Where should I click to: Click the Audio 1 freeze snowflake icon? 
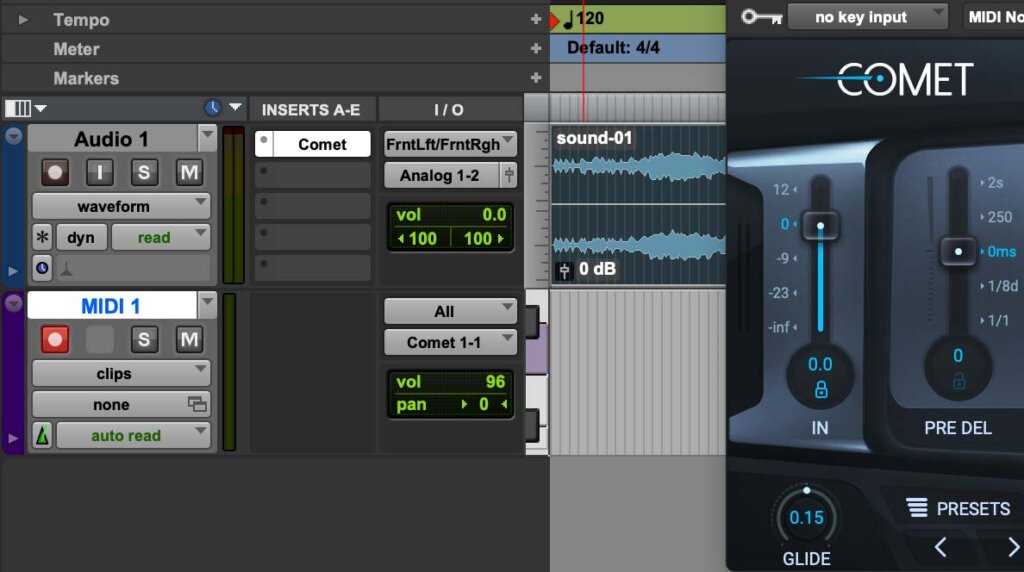pyautogui.click(x=42, y=238)
